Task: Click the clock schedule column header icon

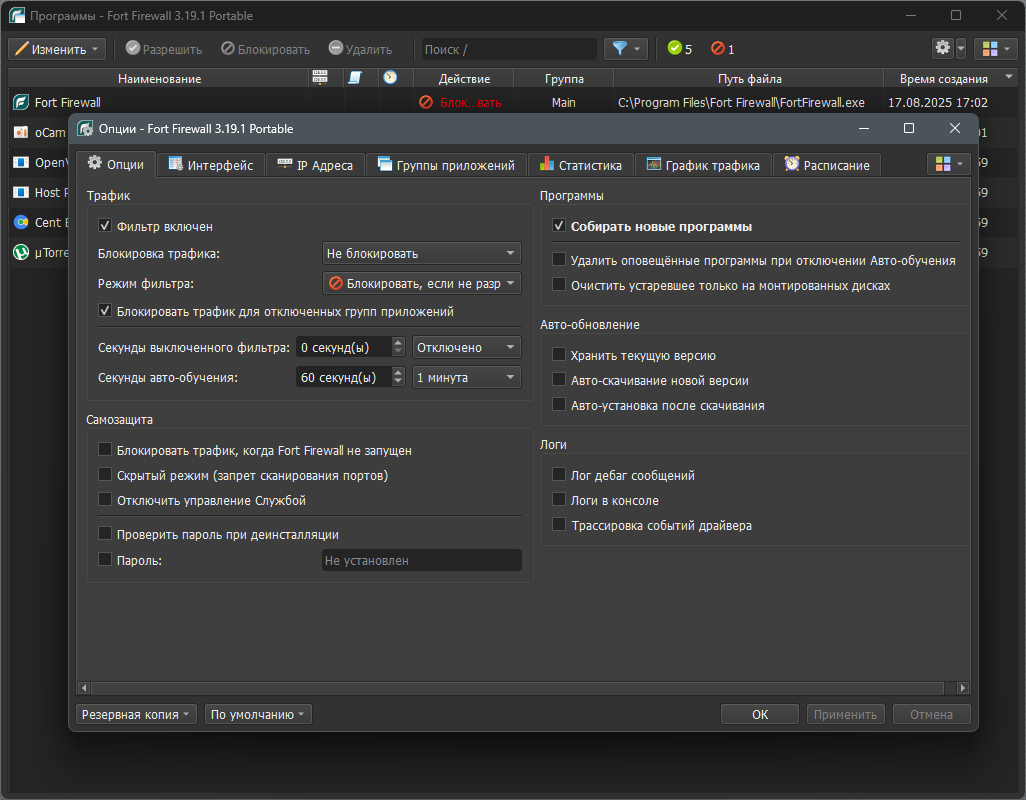Action: click(390, 78)
